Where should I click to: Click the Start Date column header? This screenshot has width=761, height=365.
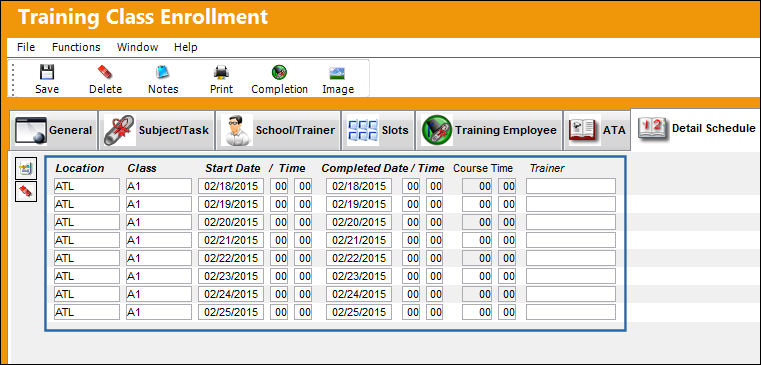click(x=232, y=168)
